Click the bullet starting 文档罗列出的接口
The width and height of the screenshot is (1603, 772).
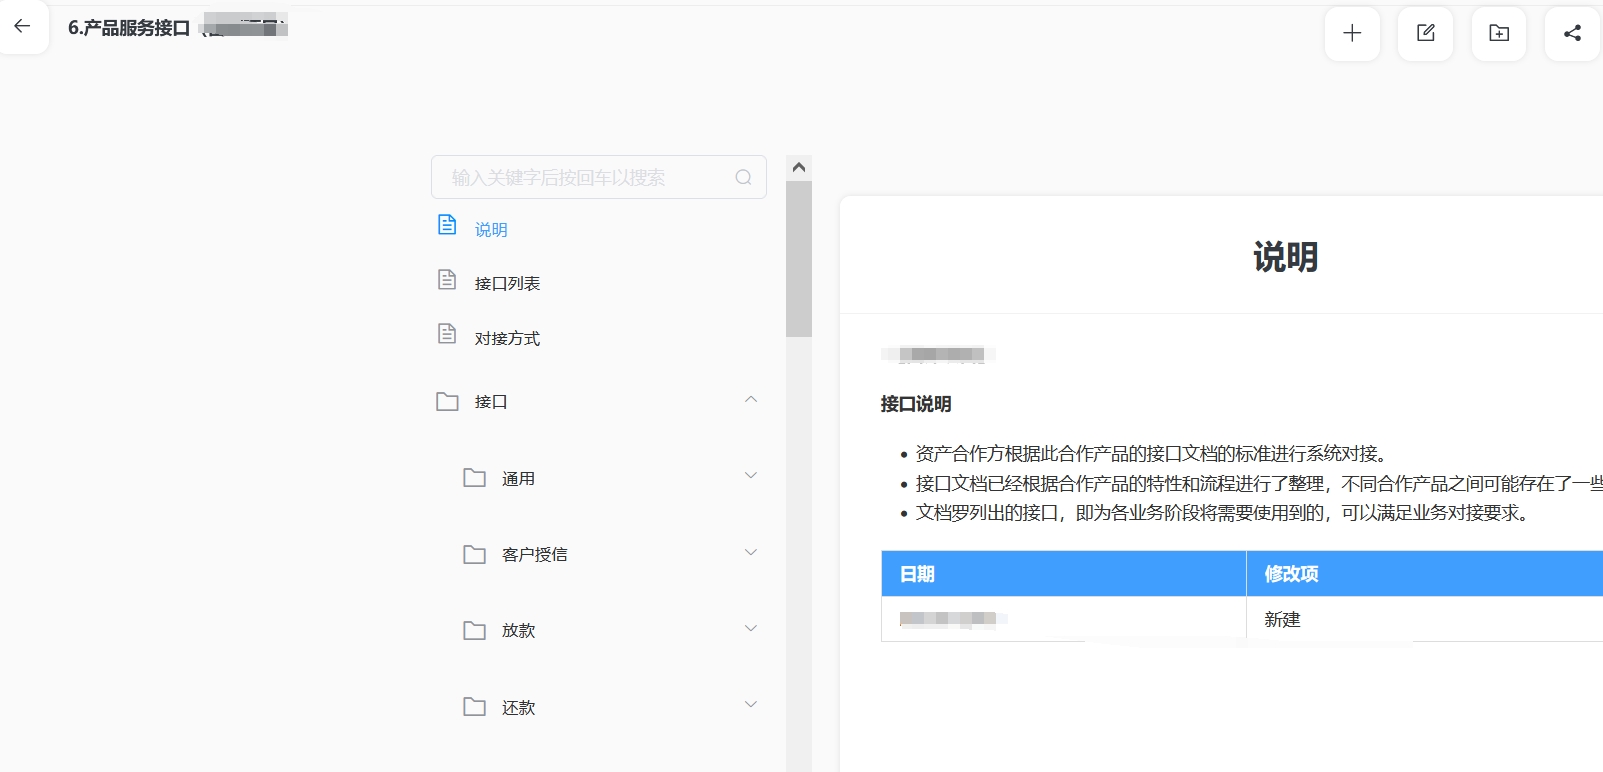tap(1225, 513)
